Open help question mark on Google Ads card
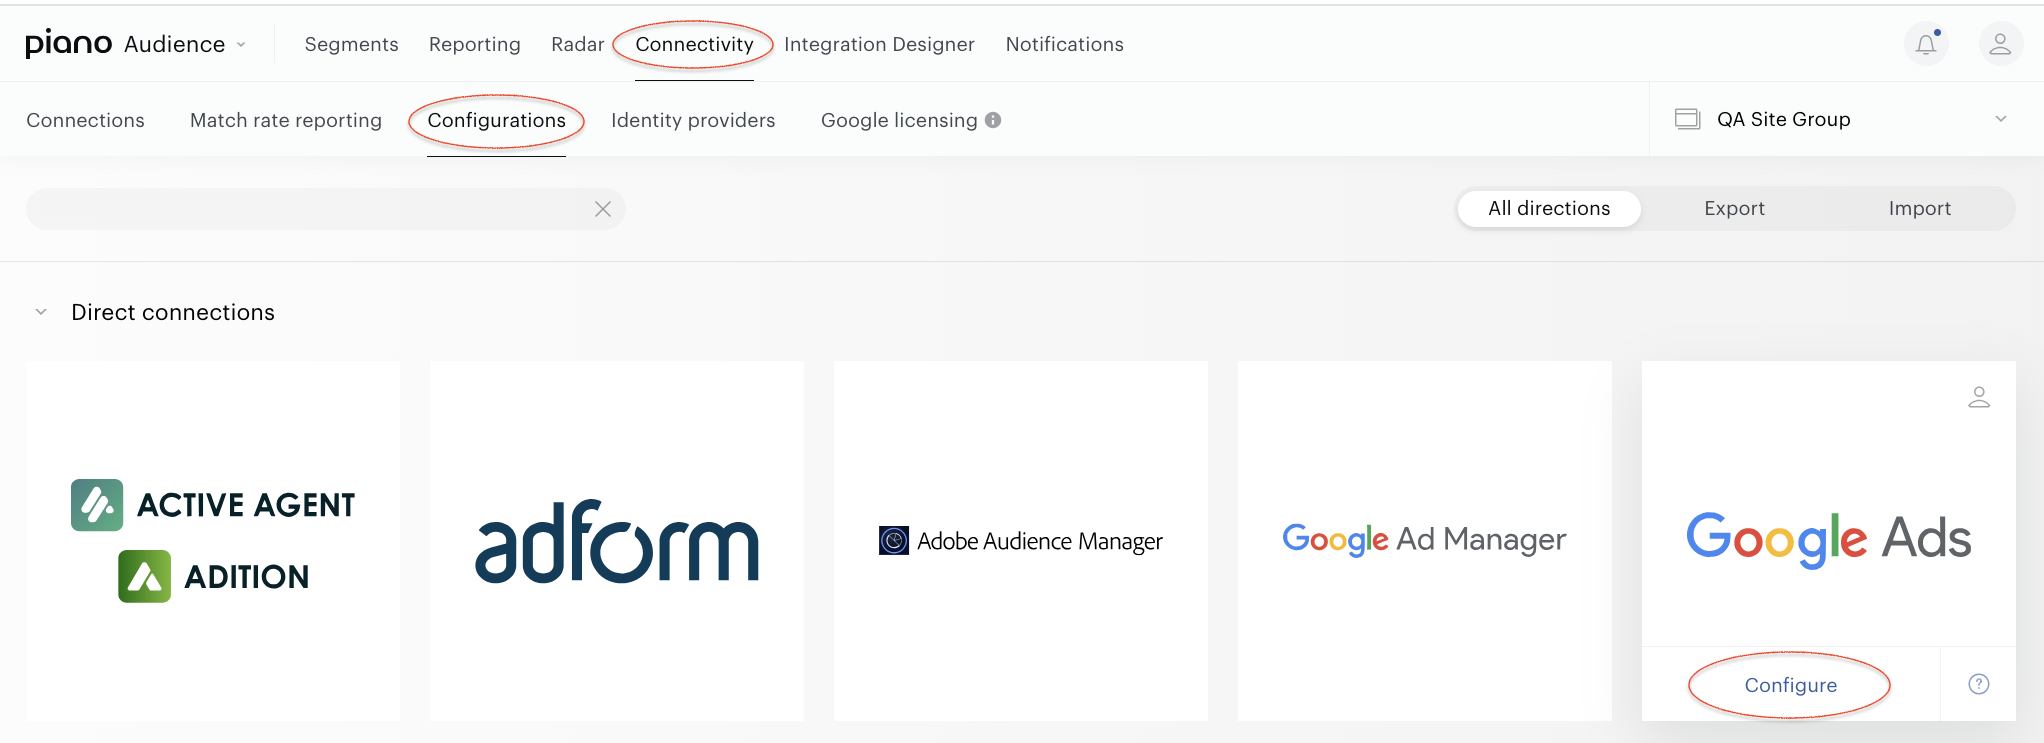Viewport: 2044px width, 743px height. (1979, 684)
